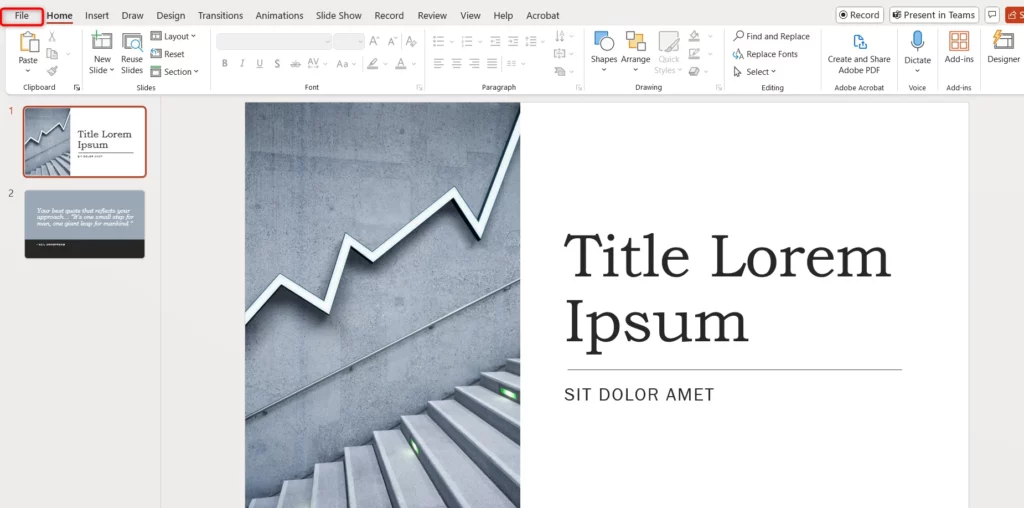This screenshot has width=1024, height=508.
Task: Toggle underline formatting
Action: pos(260,63)
